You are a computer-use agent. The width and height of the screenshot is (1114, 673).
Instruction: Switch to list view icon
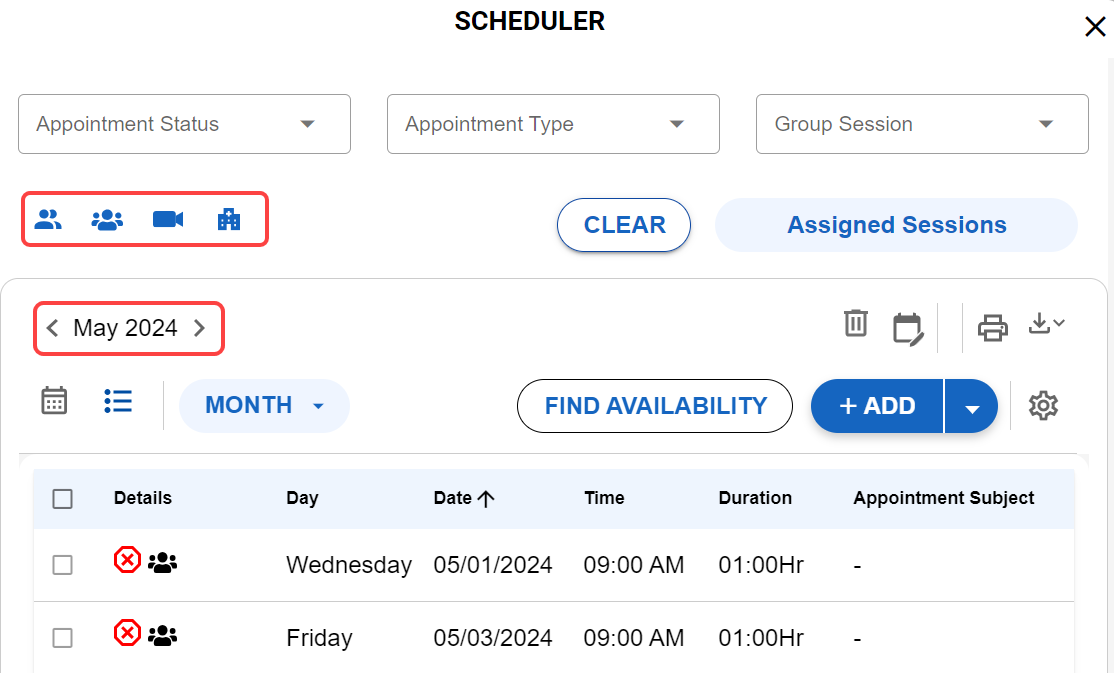pyautogui.click(x=118, y=401)
